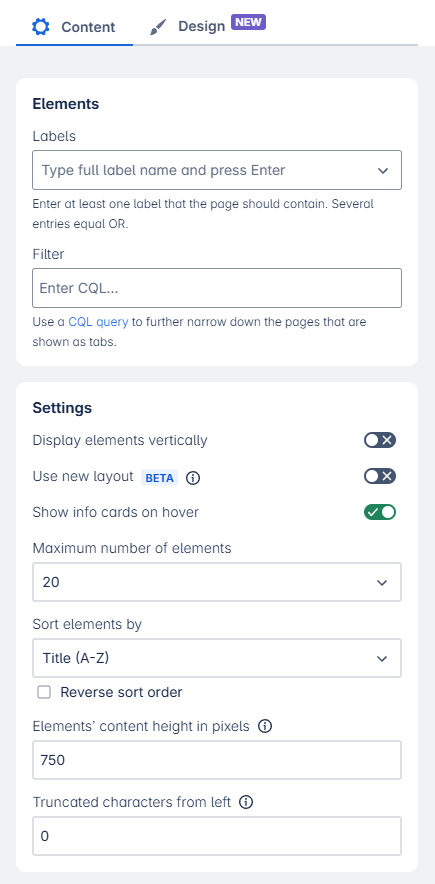The width and height of the screenshot is (435, 884).
Task: Check the Reverse sort order checkbox
Action: click(x=44, y=692)
